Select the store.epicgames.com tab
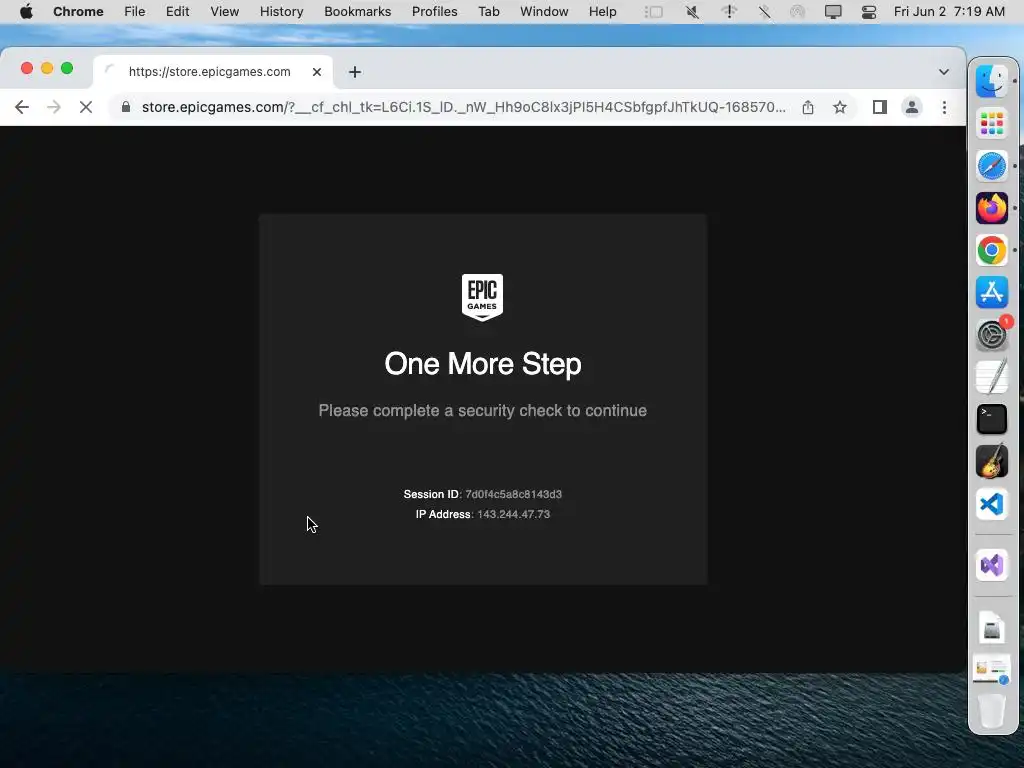1024x768 pixels. [x=213, y=72]
